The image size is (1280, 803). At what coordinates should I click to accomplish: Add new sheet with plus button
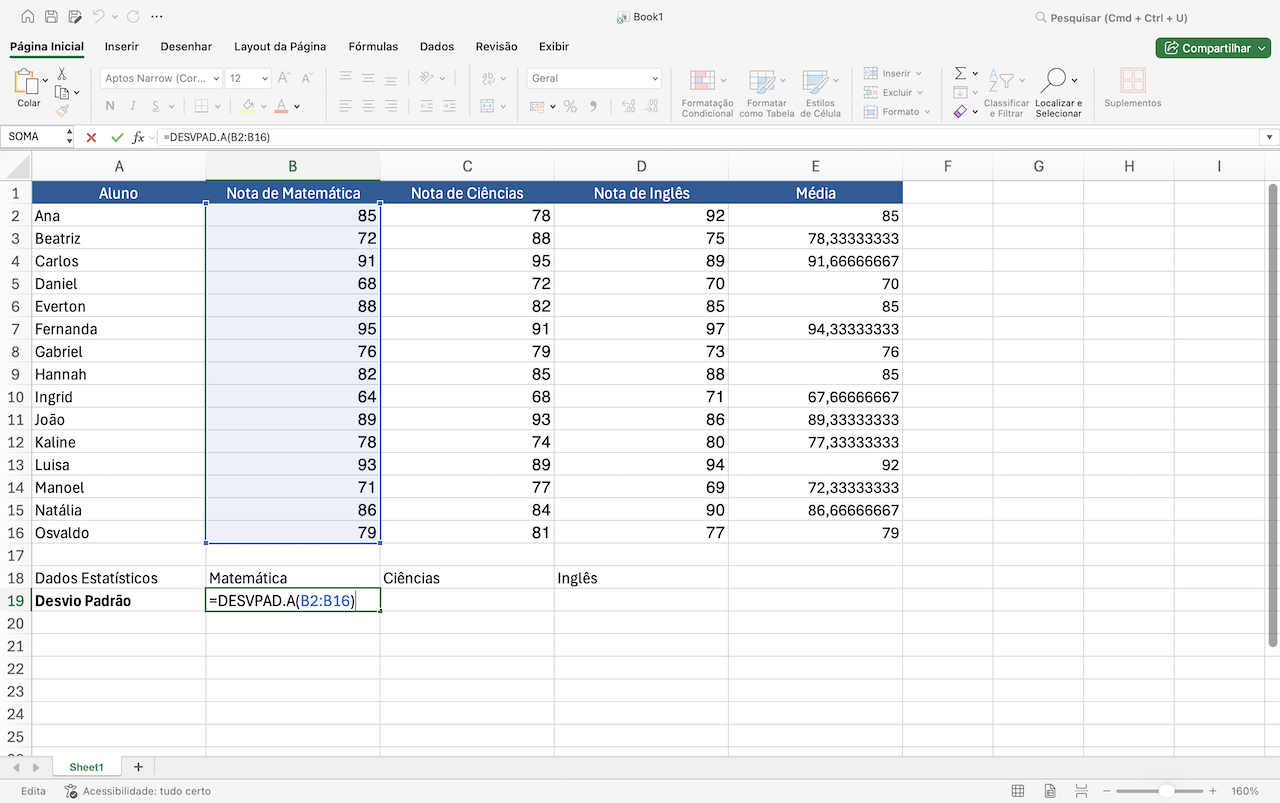138,767
